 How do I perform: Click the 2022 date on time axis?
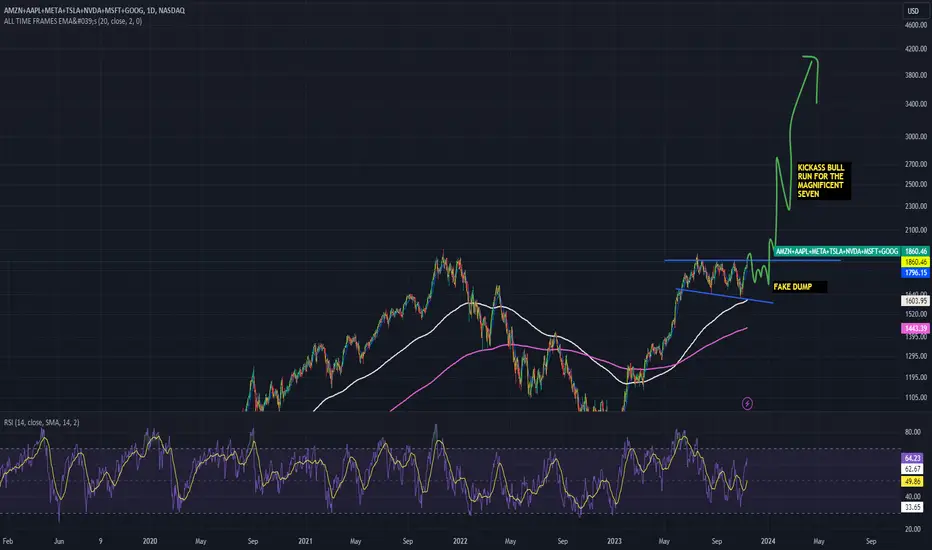coord(460,541)
